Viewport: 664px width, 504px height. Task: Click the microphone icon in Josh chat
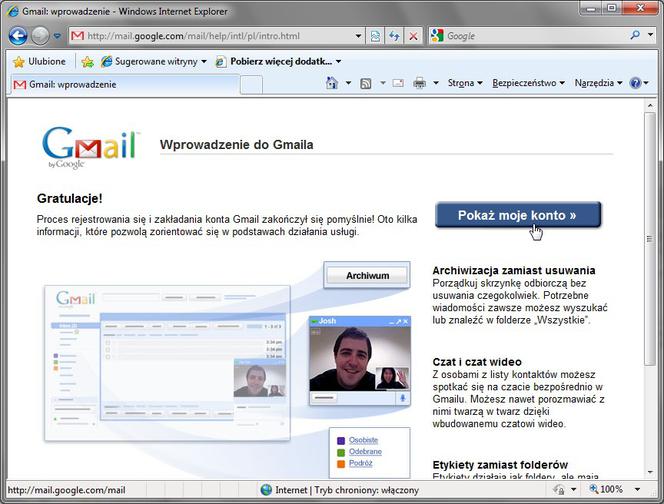[403, 398]
